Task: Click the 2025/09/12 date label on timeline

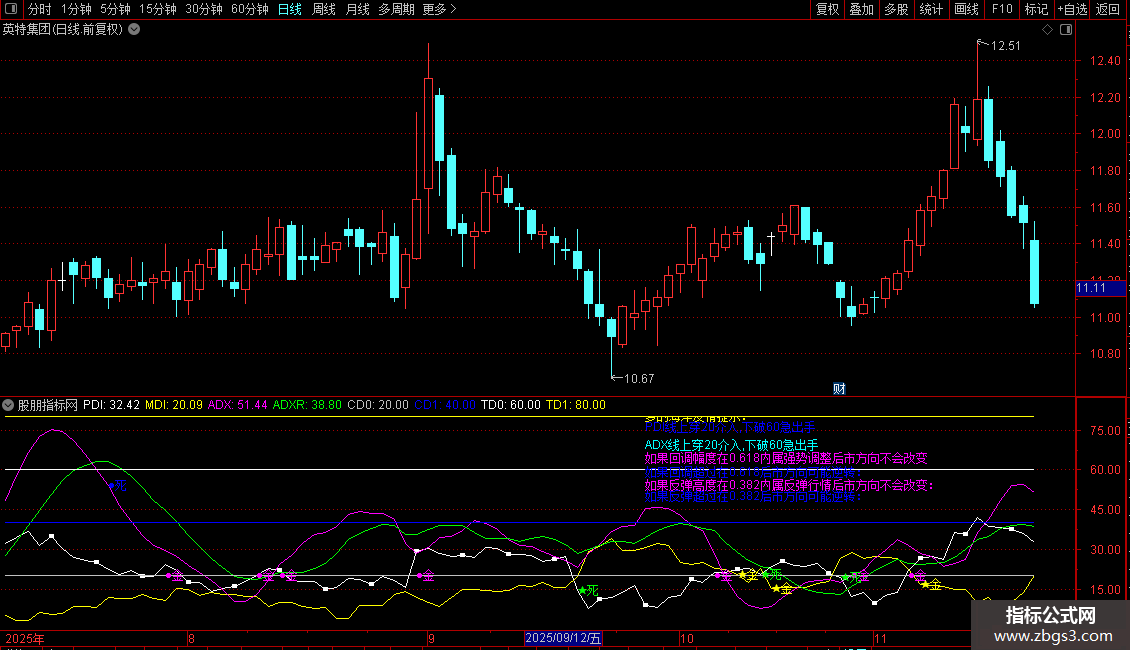Action: pyautogui.click(x=564, y=638)
